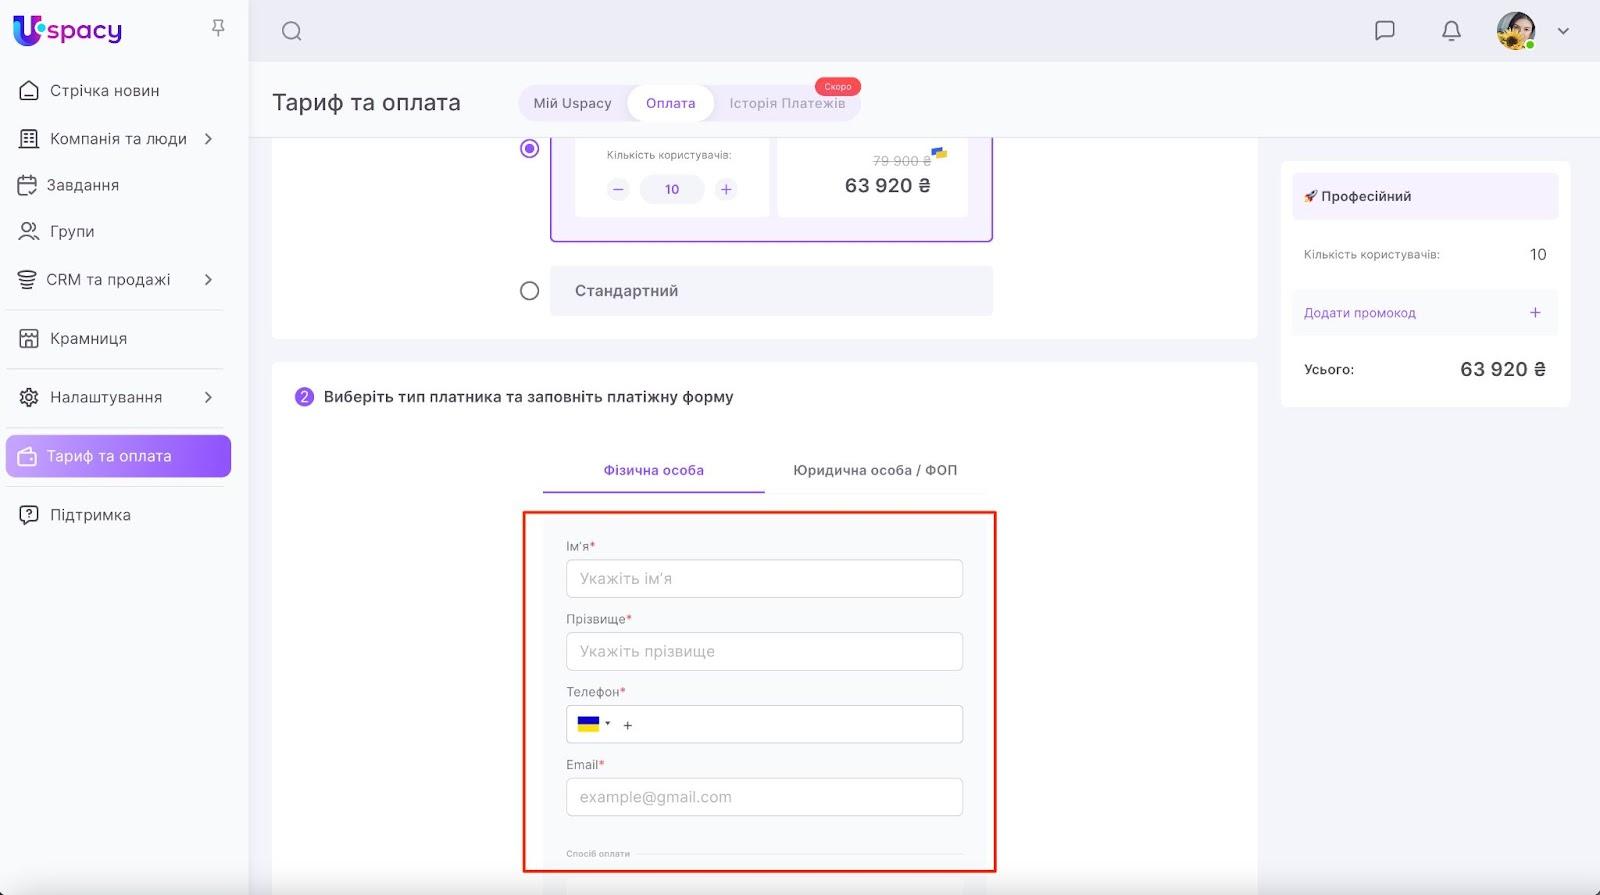
Task: Expand the CRM та продажі menu
Action: 208,280
